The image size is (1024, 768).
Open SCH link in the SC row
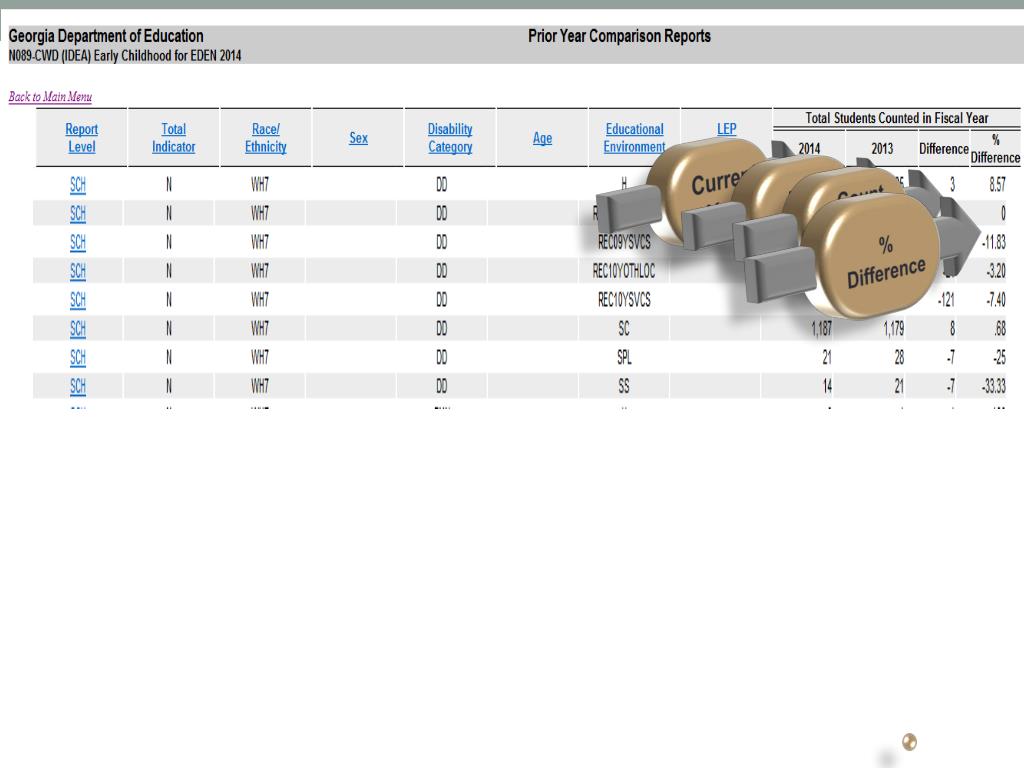coord(78,328)
